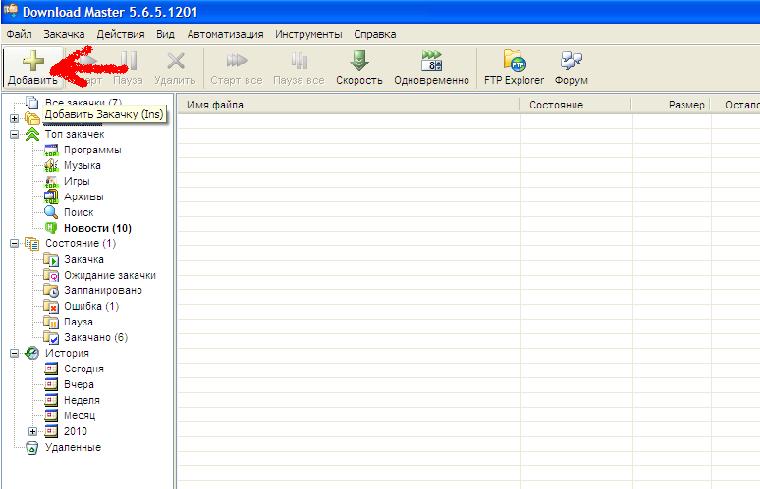Click the Новости (10) label
The height and width of the screenshot is (489, 760).
pyautogui.click(x=98, y=228)
